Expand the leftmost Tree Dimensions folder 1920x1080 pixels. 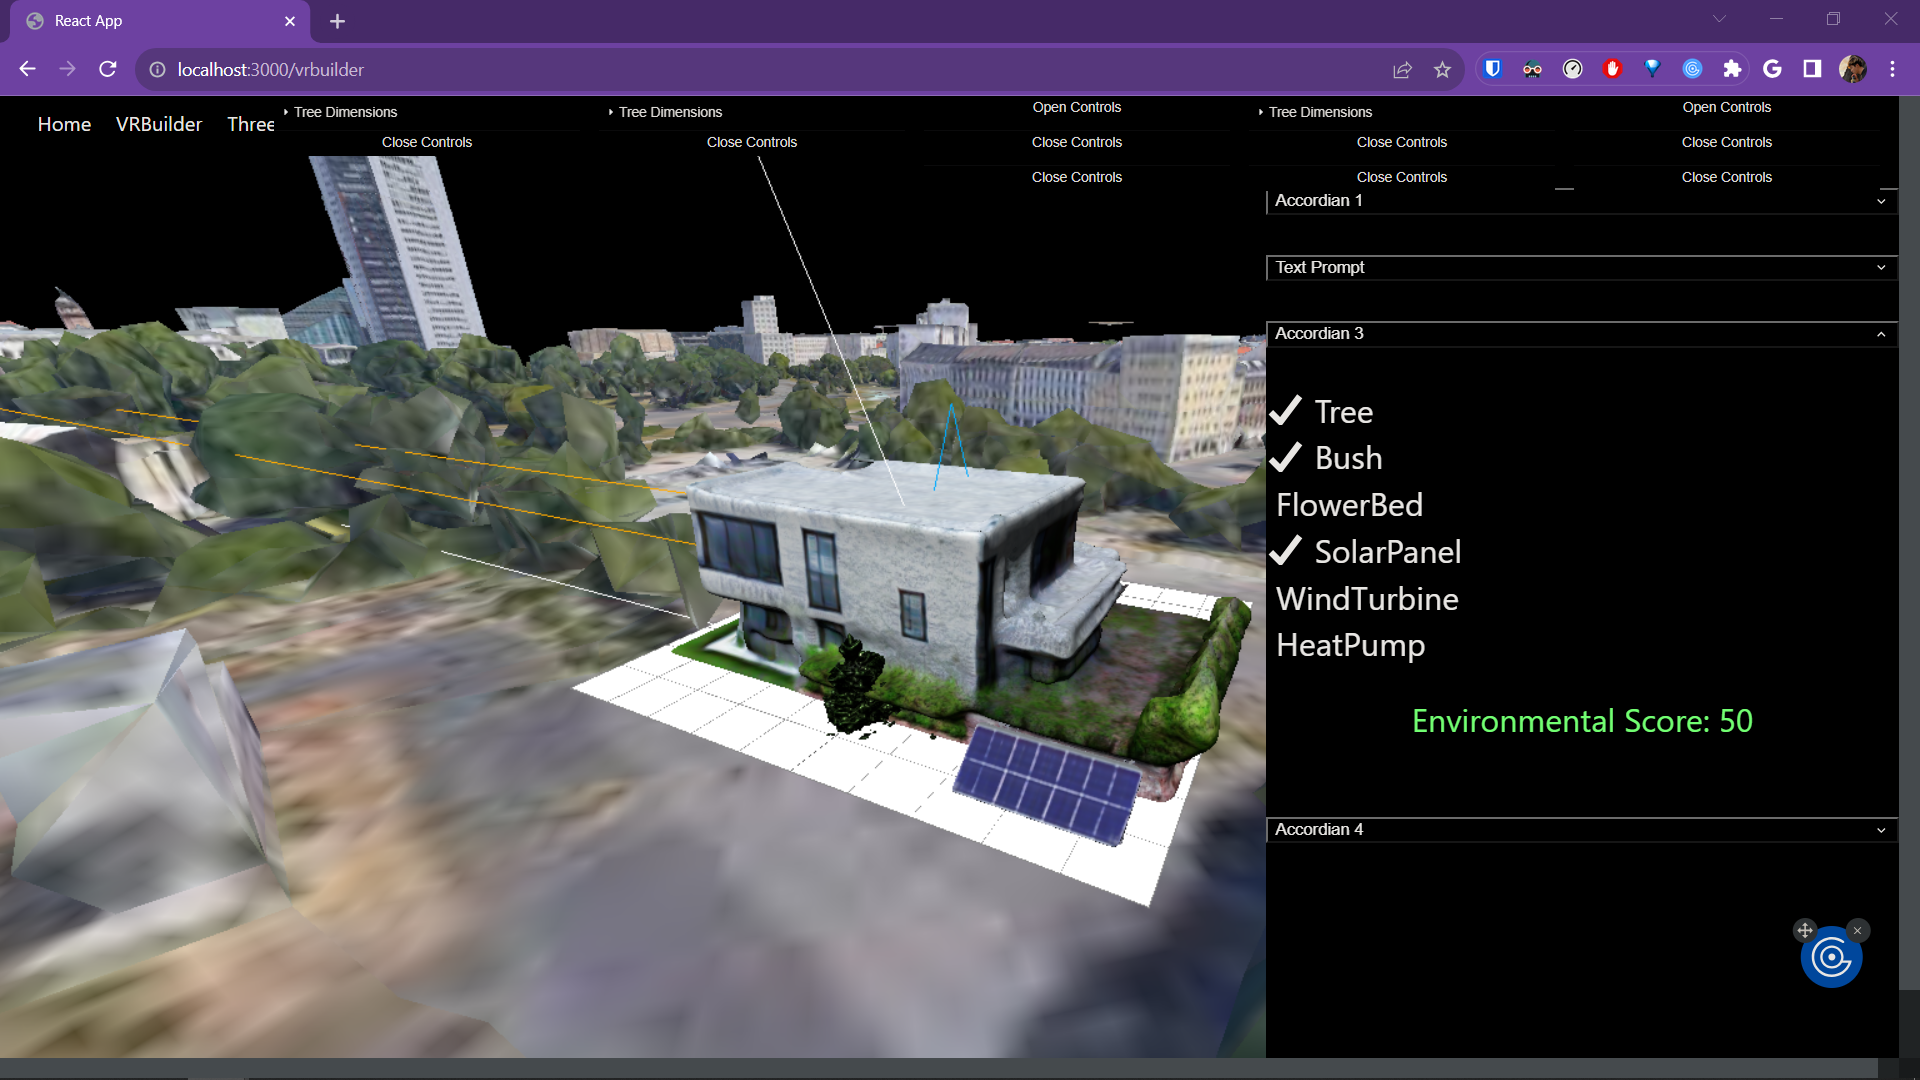click(x=345, y=112)
